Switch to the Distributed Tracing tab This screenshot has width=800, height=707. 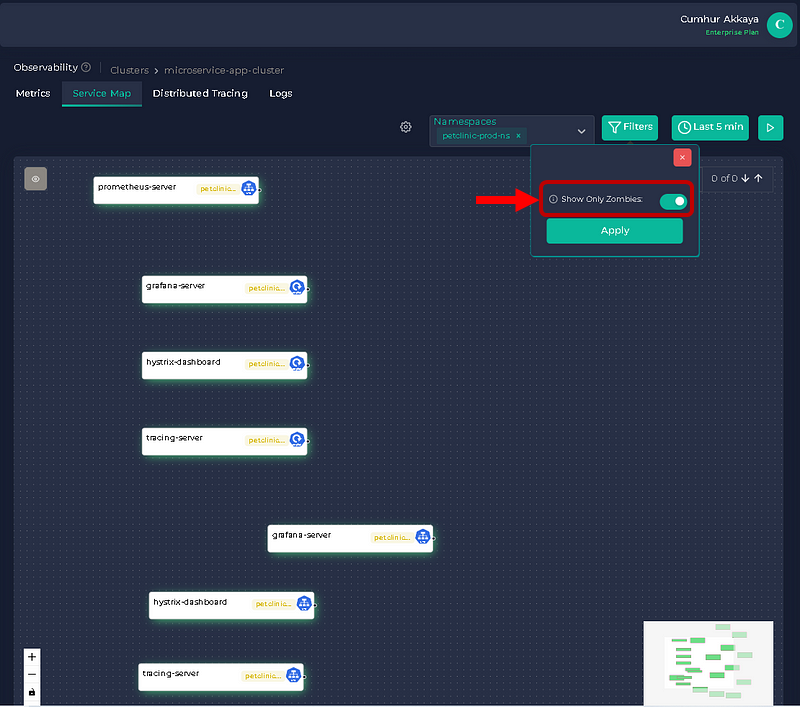coord(200,93)
